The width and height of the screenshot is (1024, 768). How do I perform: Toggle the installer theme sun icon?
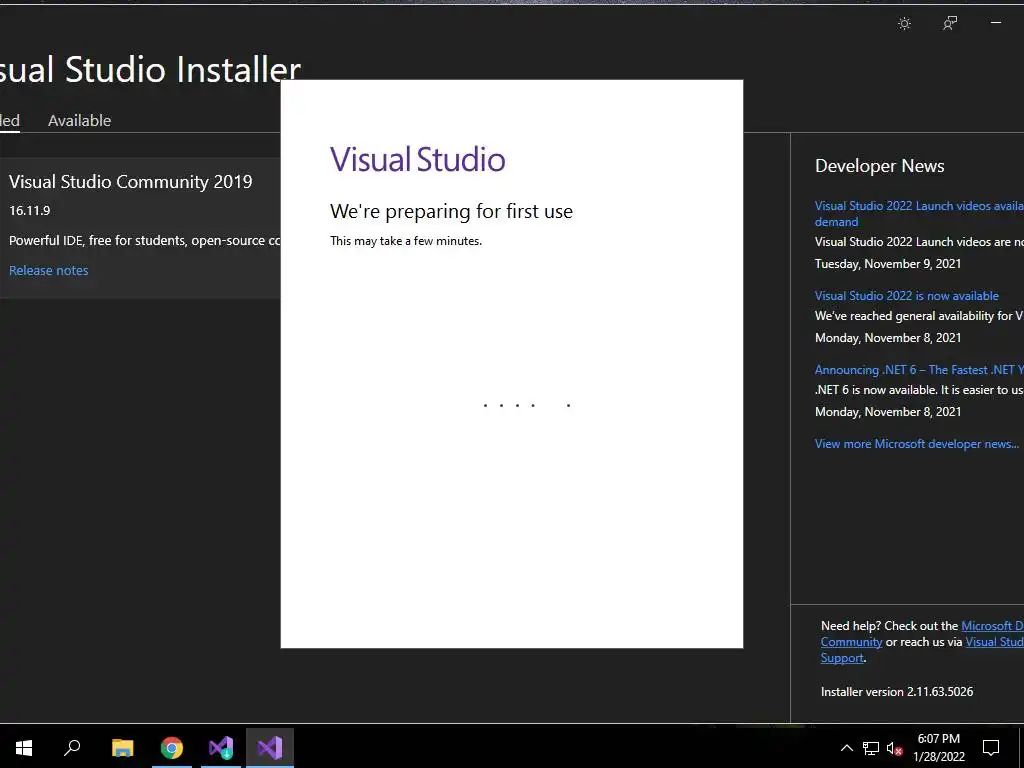[x=904, y=24]
